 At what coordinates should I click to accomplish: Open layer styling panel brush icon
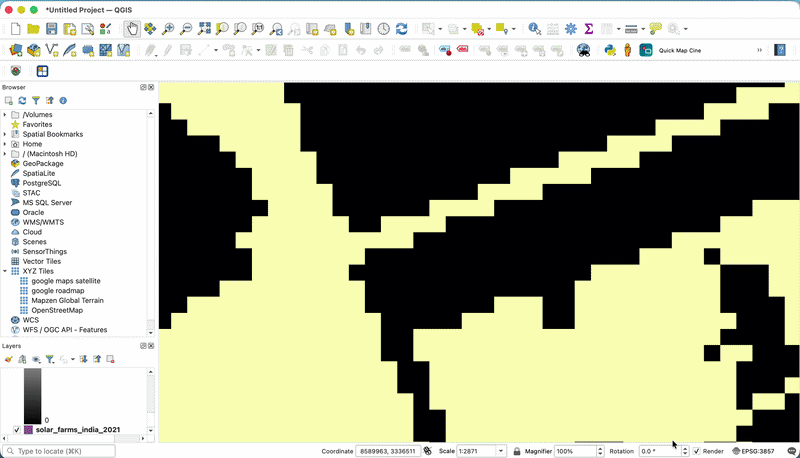point(9,359)
